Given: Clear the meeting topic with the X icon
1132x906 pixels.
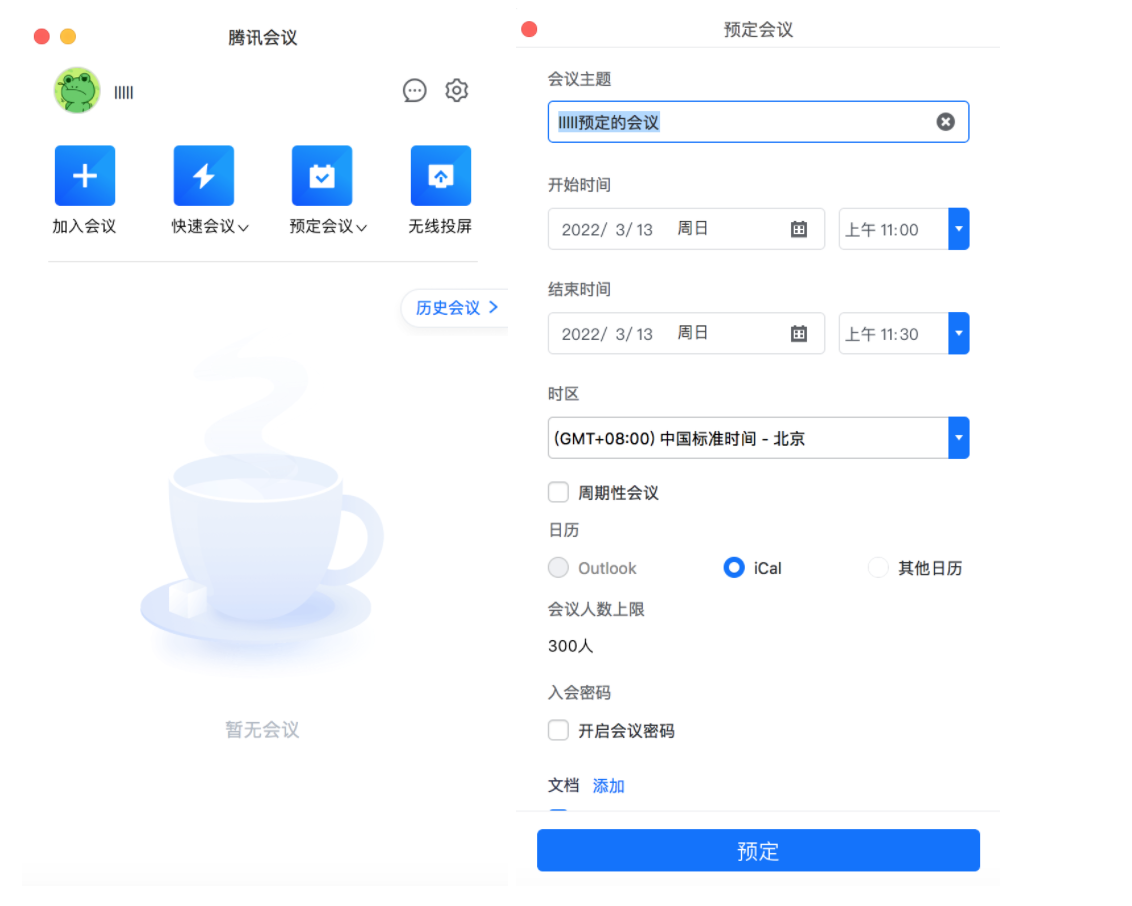Looking at the screenshot, I should pyautogui.click(x=945, y=121).
